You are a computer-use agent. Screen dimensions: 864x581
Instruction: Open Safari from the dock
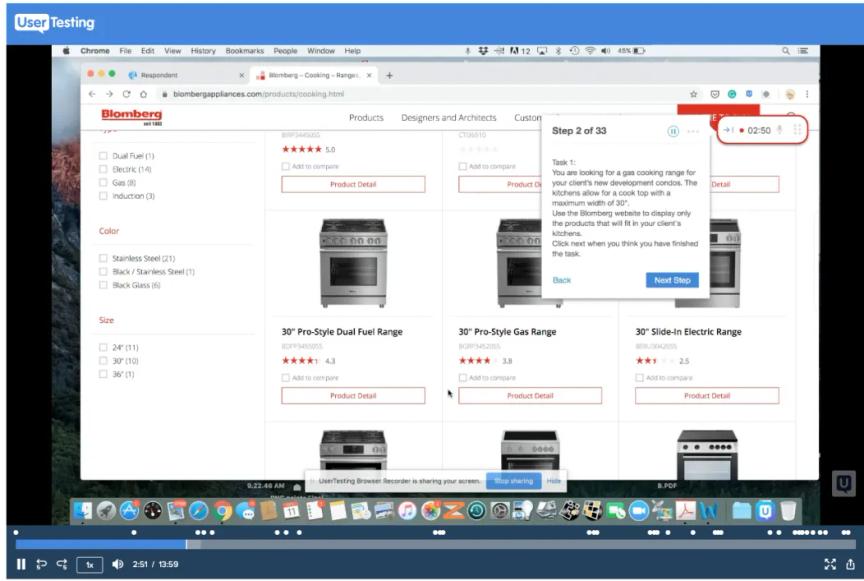pos(199,511)
